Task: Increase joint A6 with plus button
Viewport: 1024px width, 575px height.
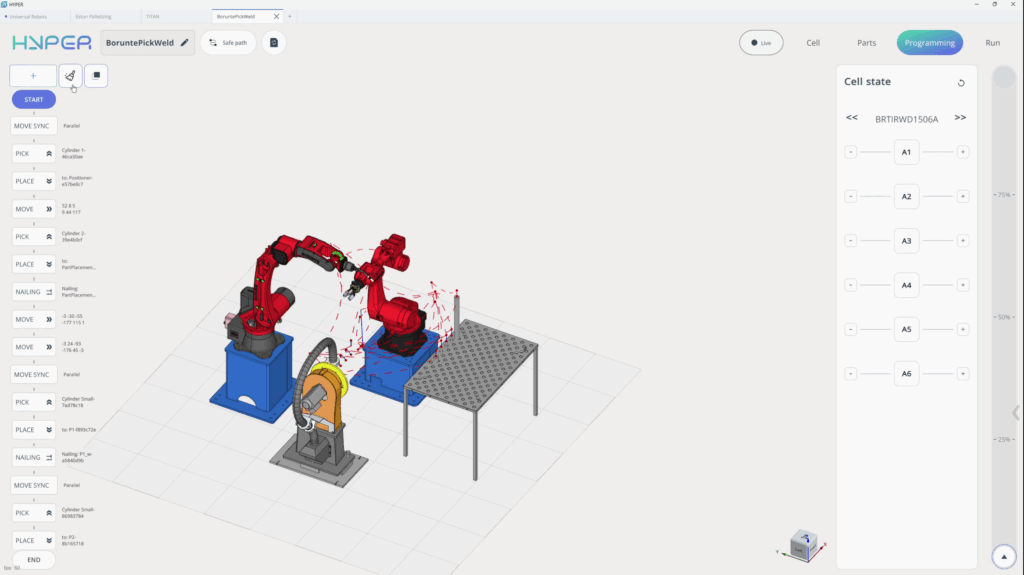Action: [963, 374]
